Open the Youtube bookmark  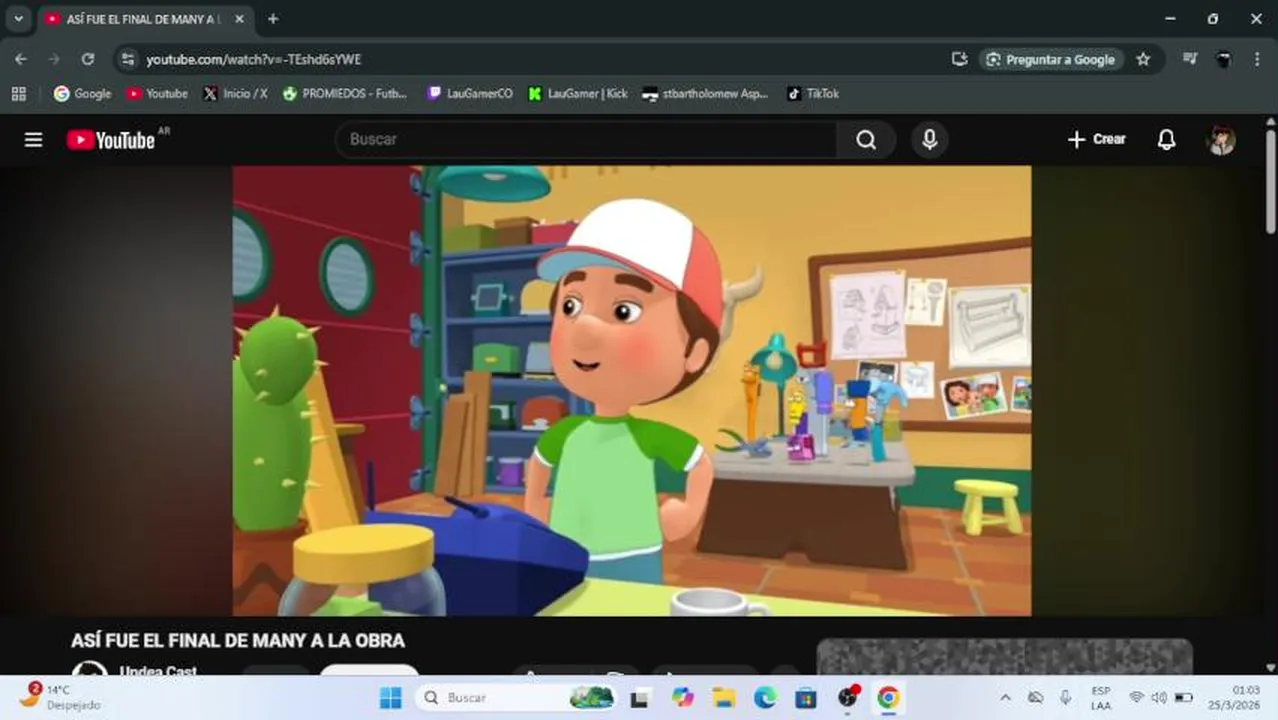[157, 93]
